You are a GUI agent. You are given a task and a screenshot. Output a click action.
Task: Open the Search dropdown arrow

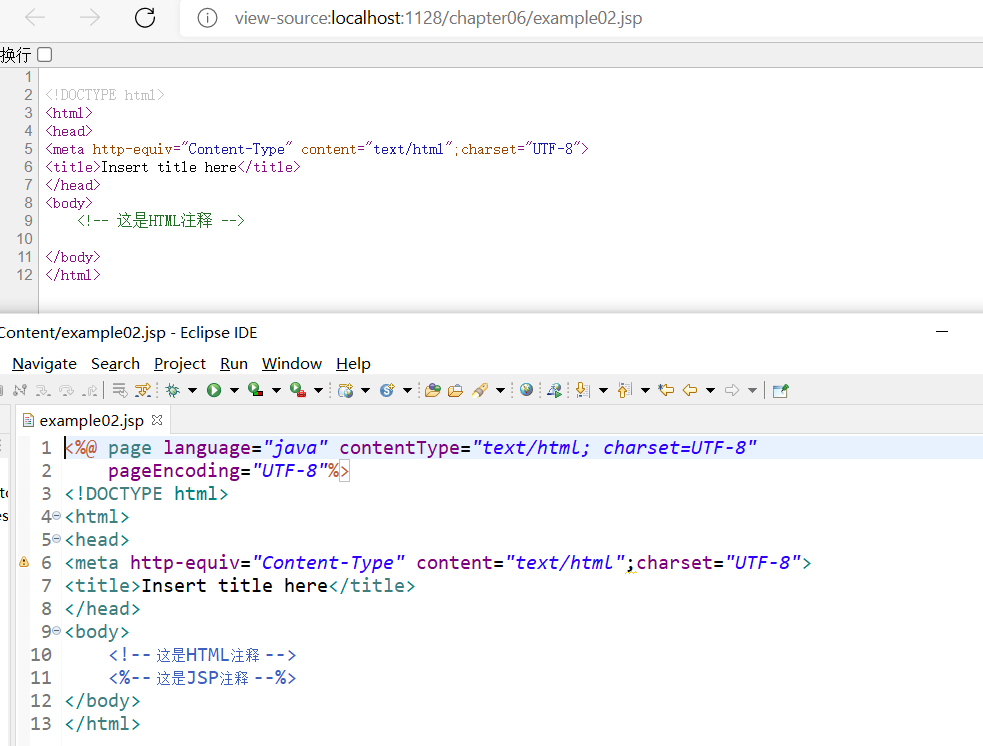tap(500, 391)
